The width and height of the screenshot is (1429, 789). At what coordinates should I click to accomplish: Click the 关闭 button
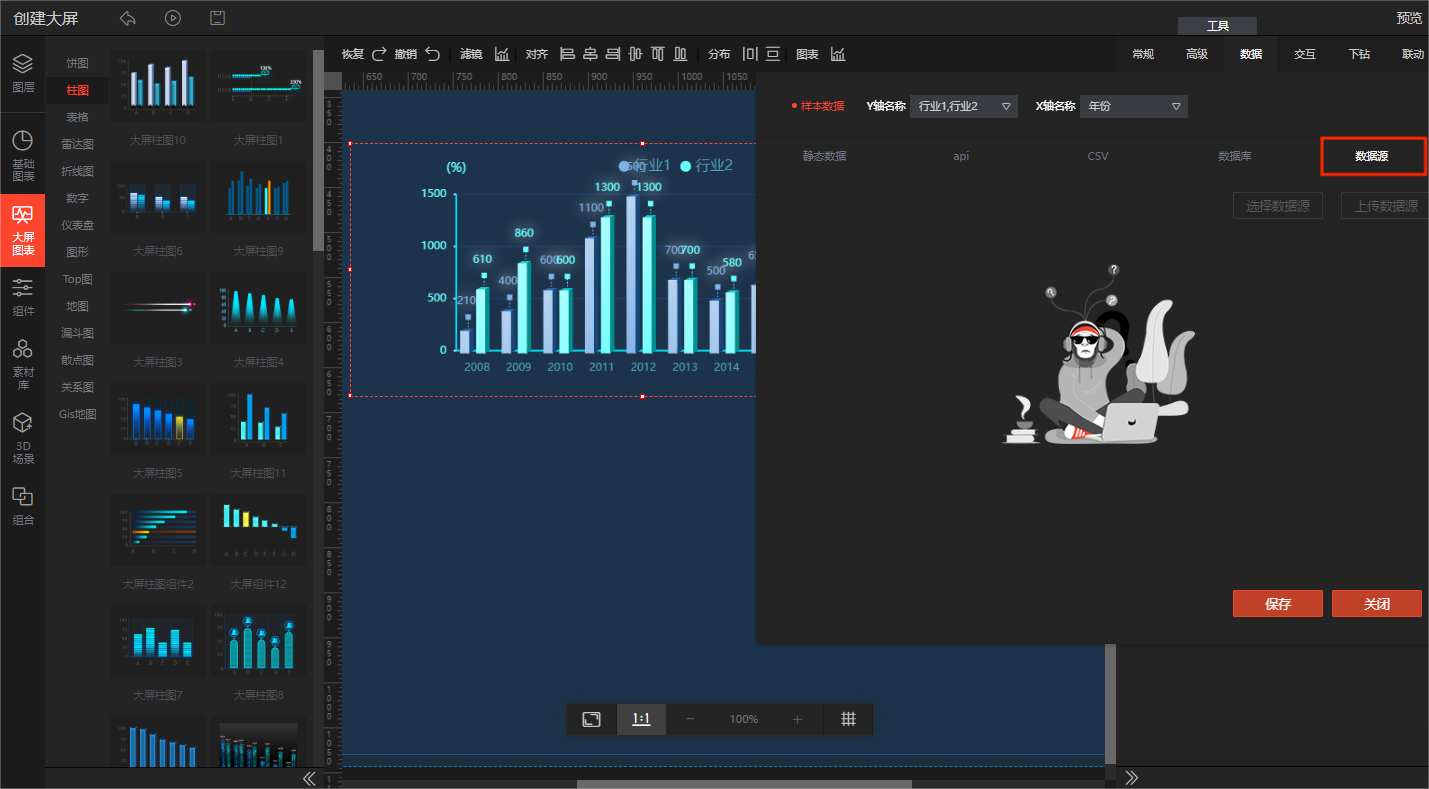pyautogui.click(x=1376, y=604)
